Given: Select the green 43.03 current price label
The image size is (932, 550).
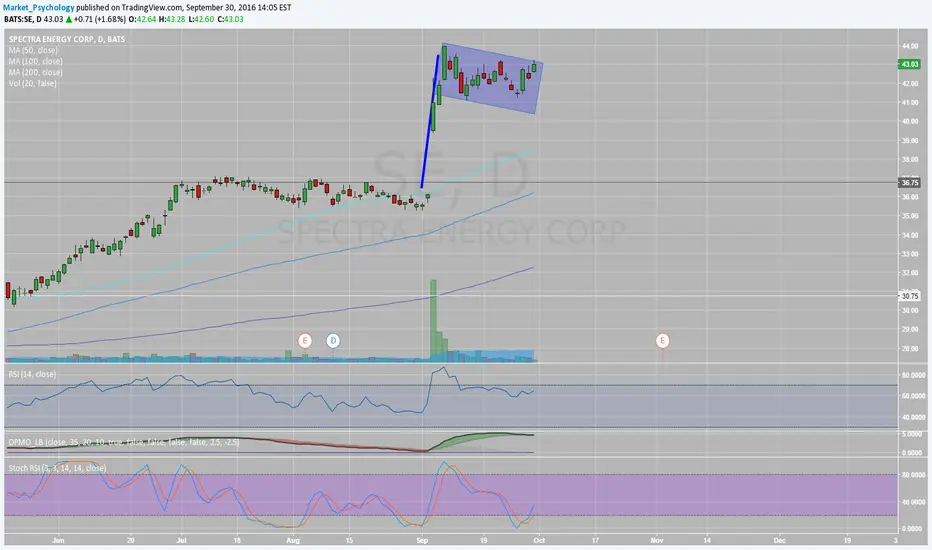Looking at the screenshot, I should pos(909,64).
